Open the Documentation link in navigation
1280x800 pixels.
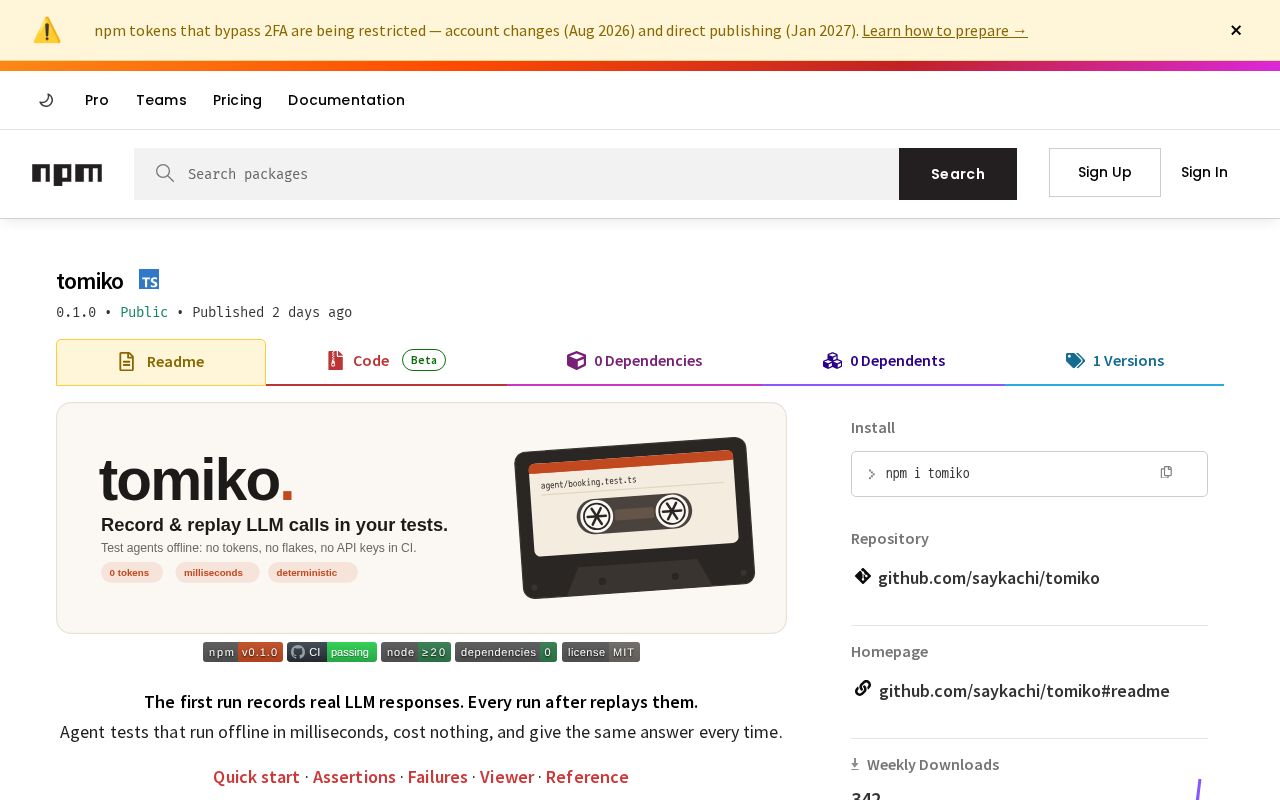(x=346, y=100)
